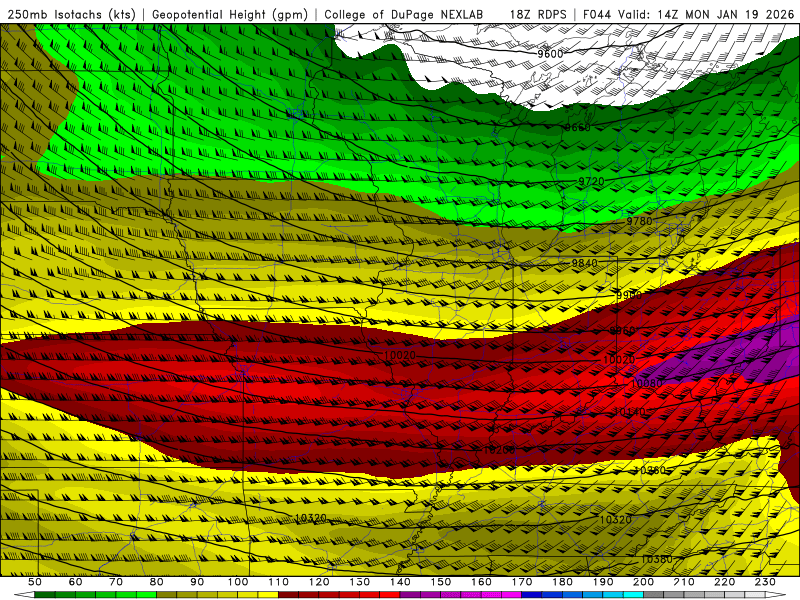This screenshot has width=800, height=600.
Task: Select the 9660 height contour label
Action: click(578, 128)
